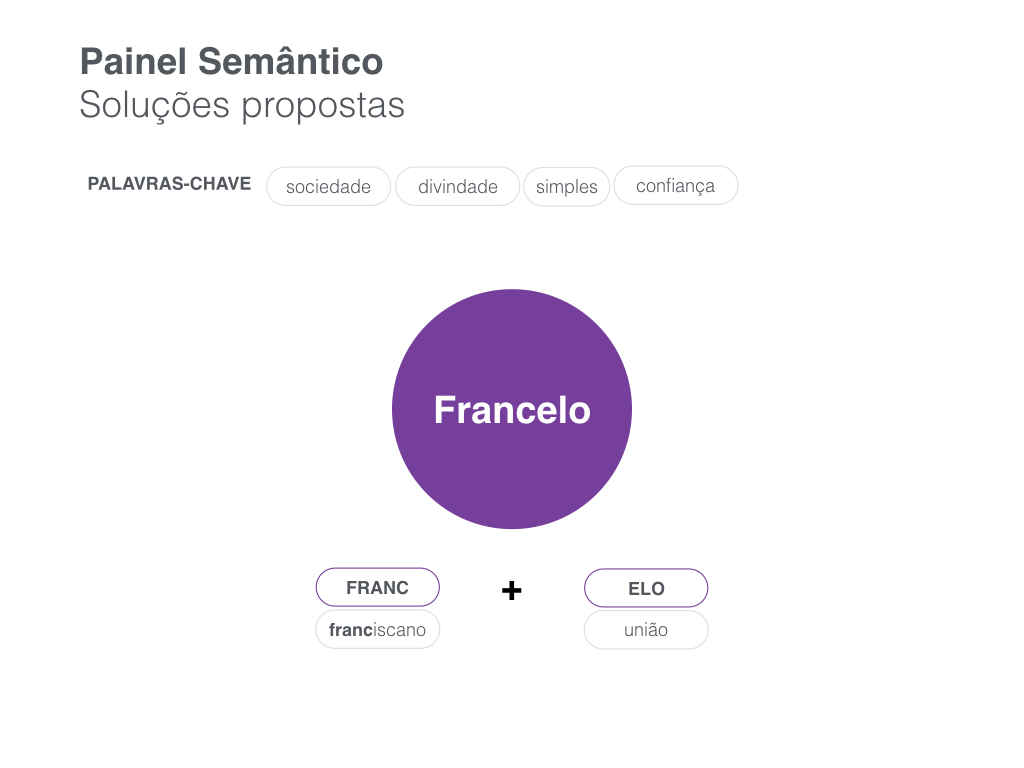This screenshot has height=768, width=1024.
Task: Click the Painel Semântico heading
Action: 231,61
